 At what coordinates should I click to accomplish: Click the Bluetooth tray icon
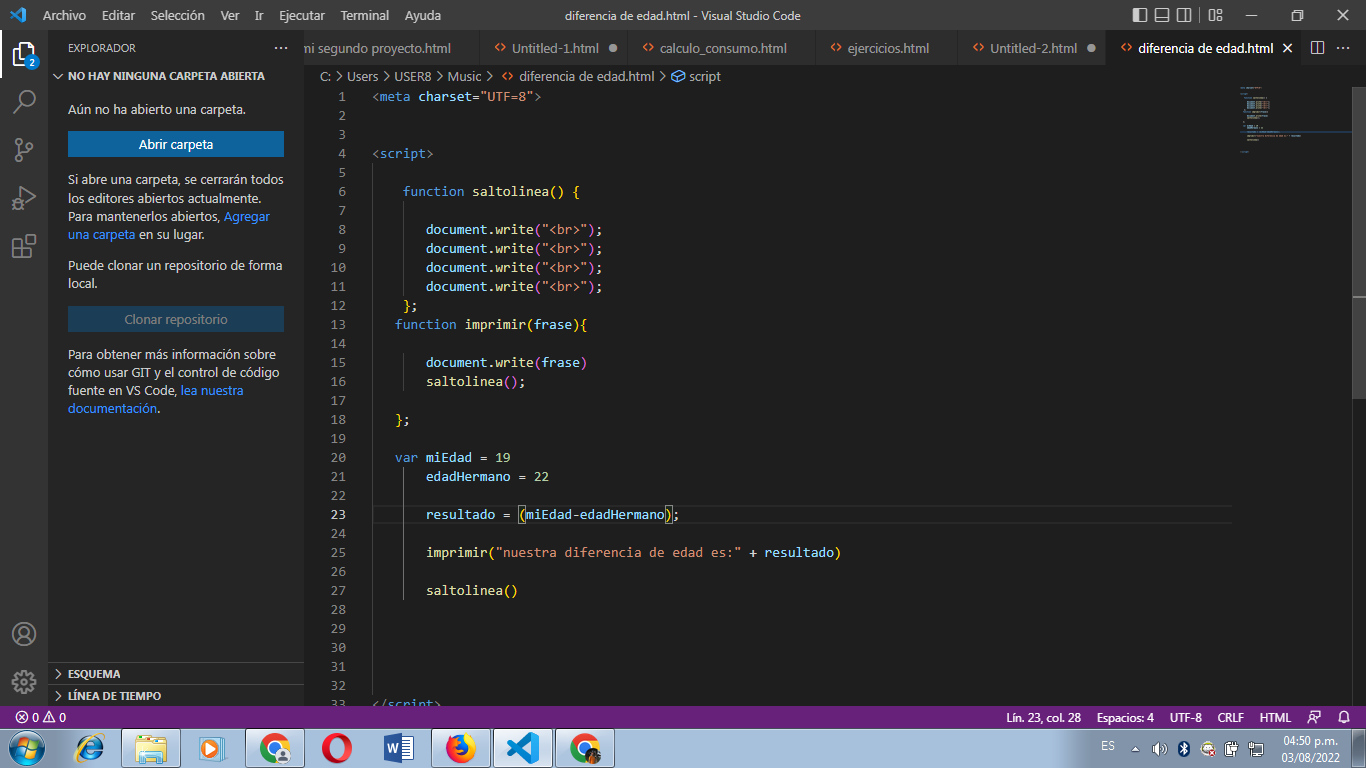[x=1183, y=749]
